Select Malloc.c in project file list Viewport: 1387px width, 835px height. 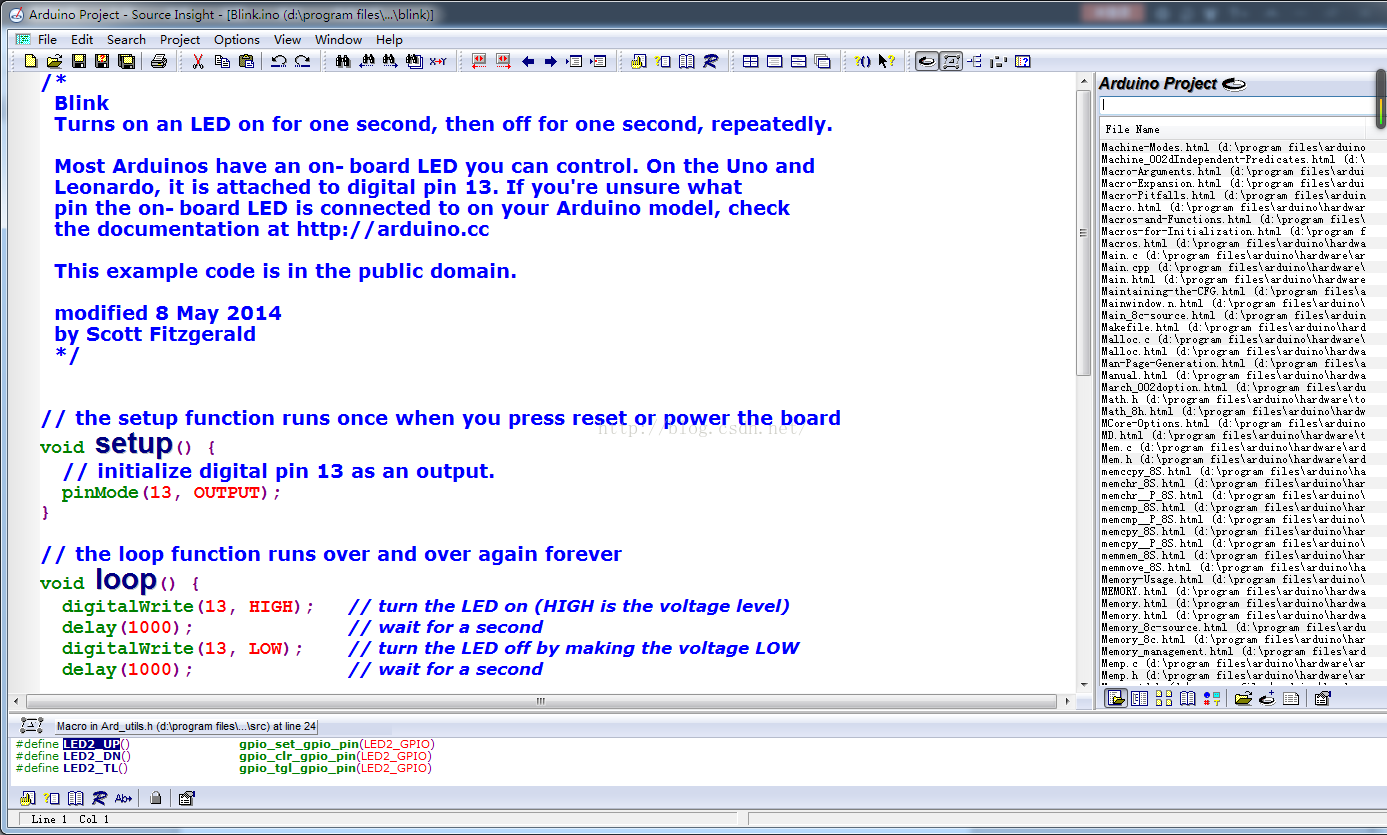1232,339
